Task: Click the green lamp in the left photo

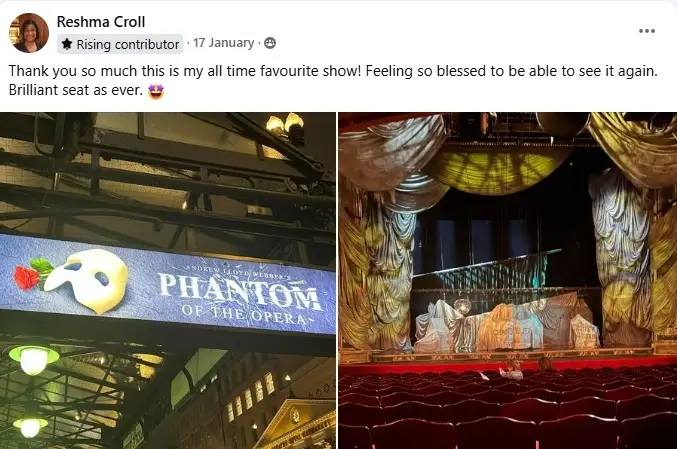Action: tap(33, 360)
